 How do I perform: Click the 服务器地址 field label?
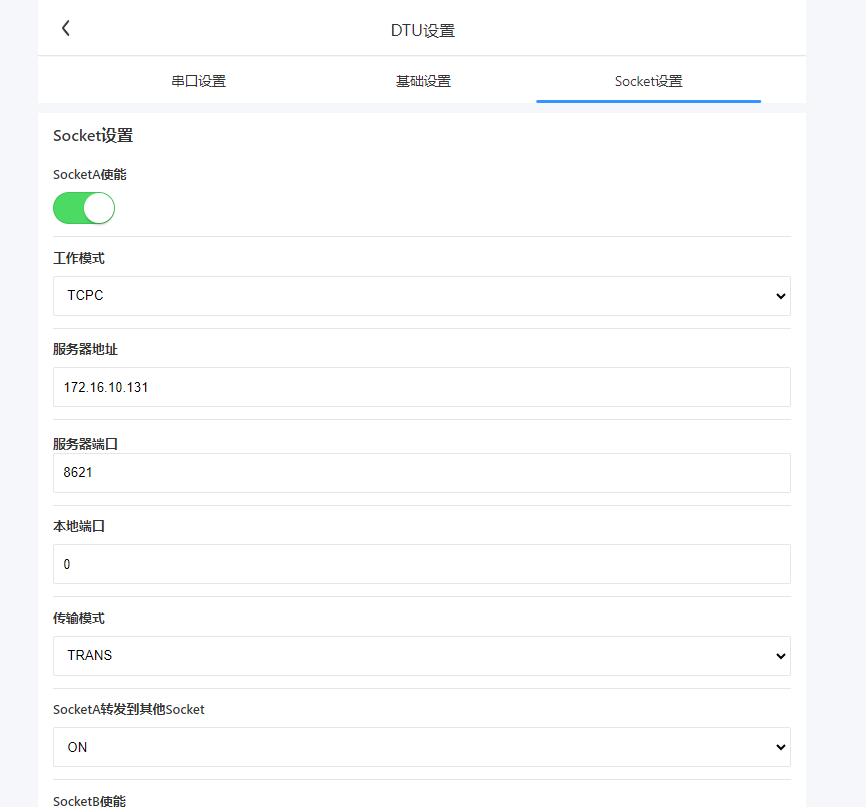tap(85, 349)
